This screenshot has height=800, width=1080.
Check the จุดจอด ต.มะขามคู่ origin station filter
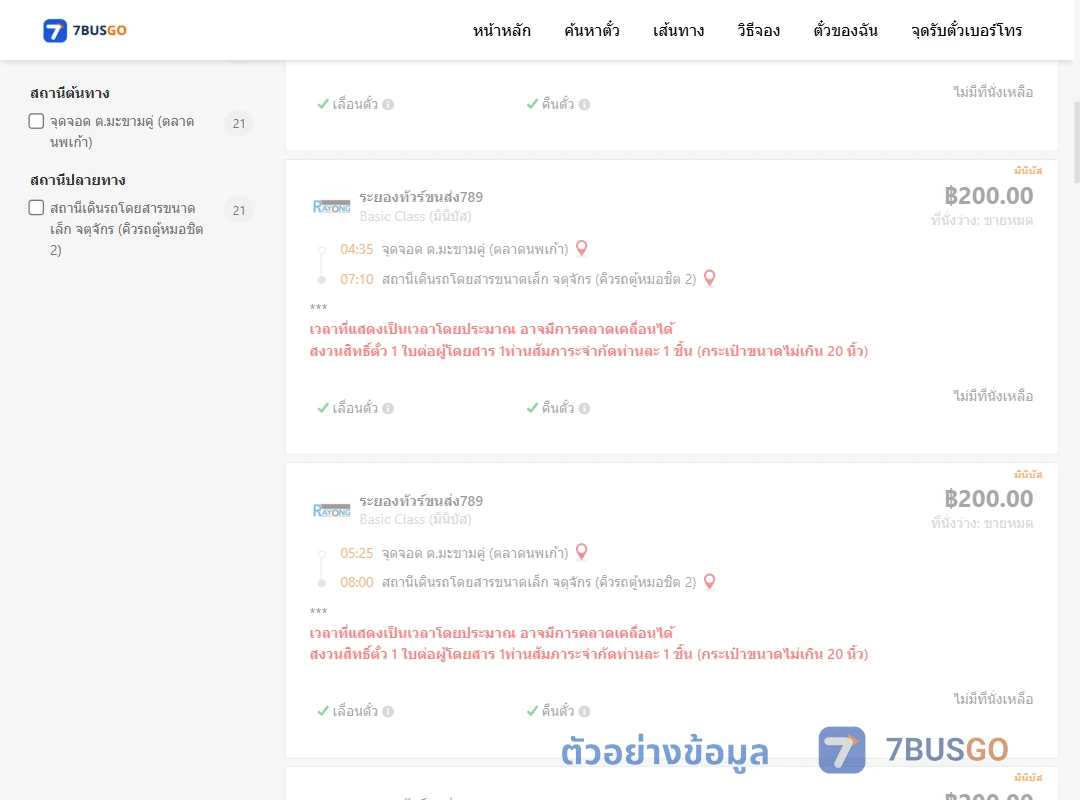coord(37,121)
